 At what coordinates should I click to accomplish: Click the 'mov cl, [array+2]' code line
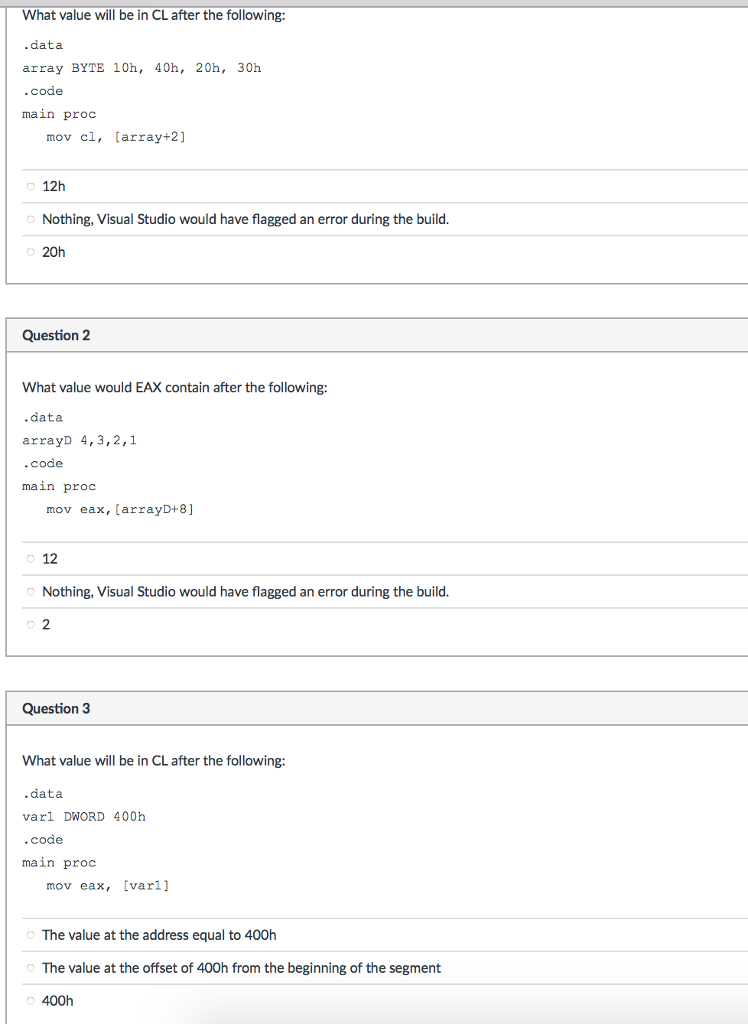(116, 137)
